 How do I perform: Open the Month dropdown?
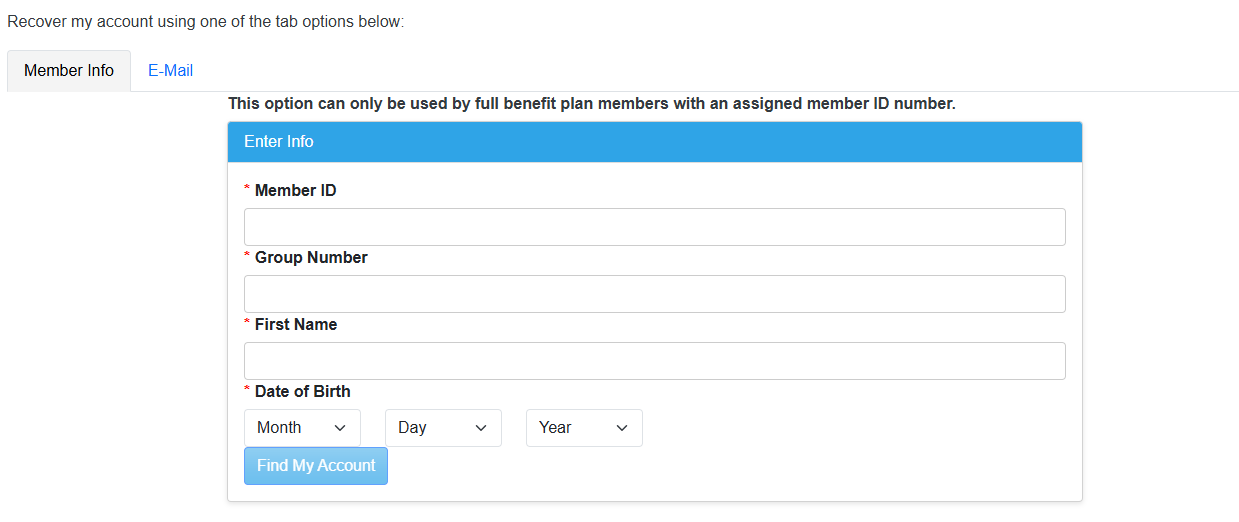click(302, 428)
